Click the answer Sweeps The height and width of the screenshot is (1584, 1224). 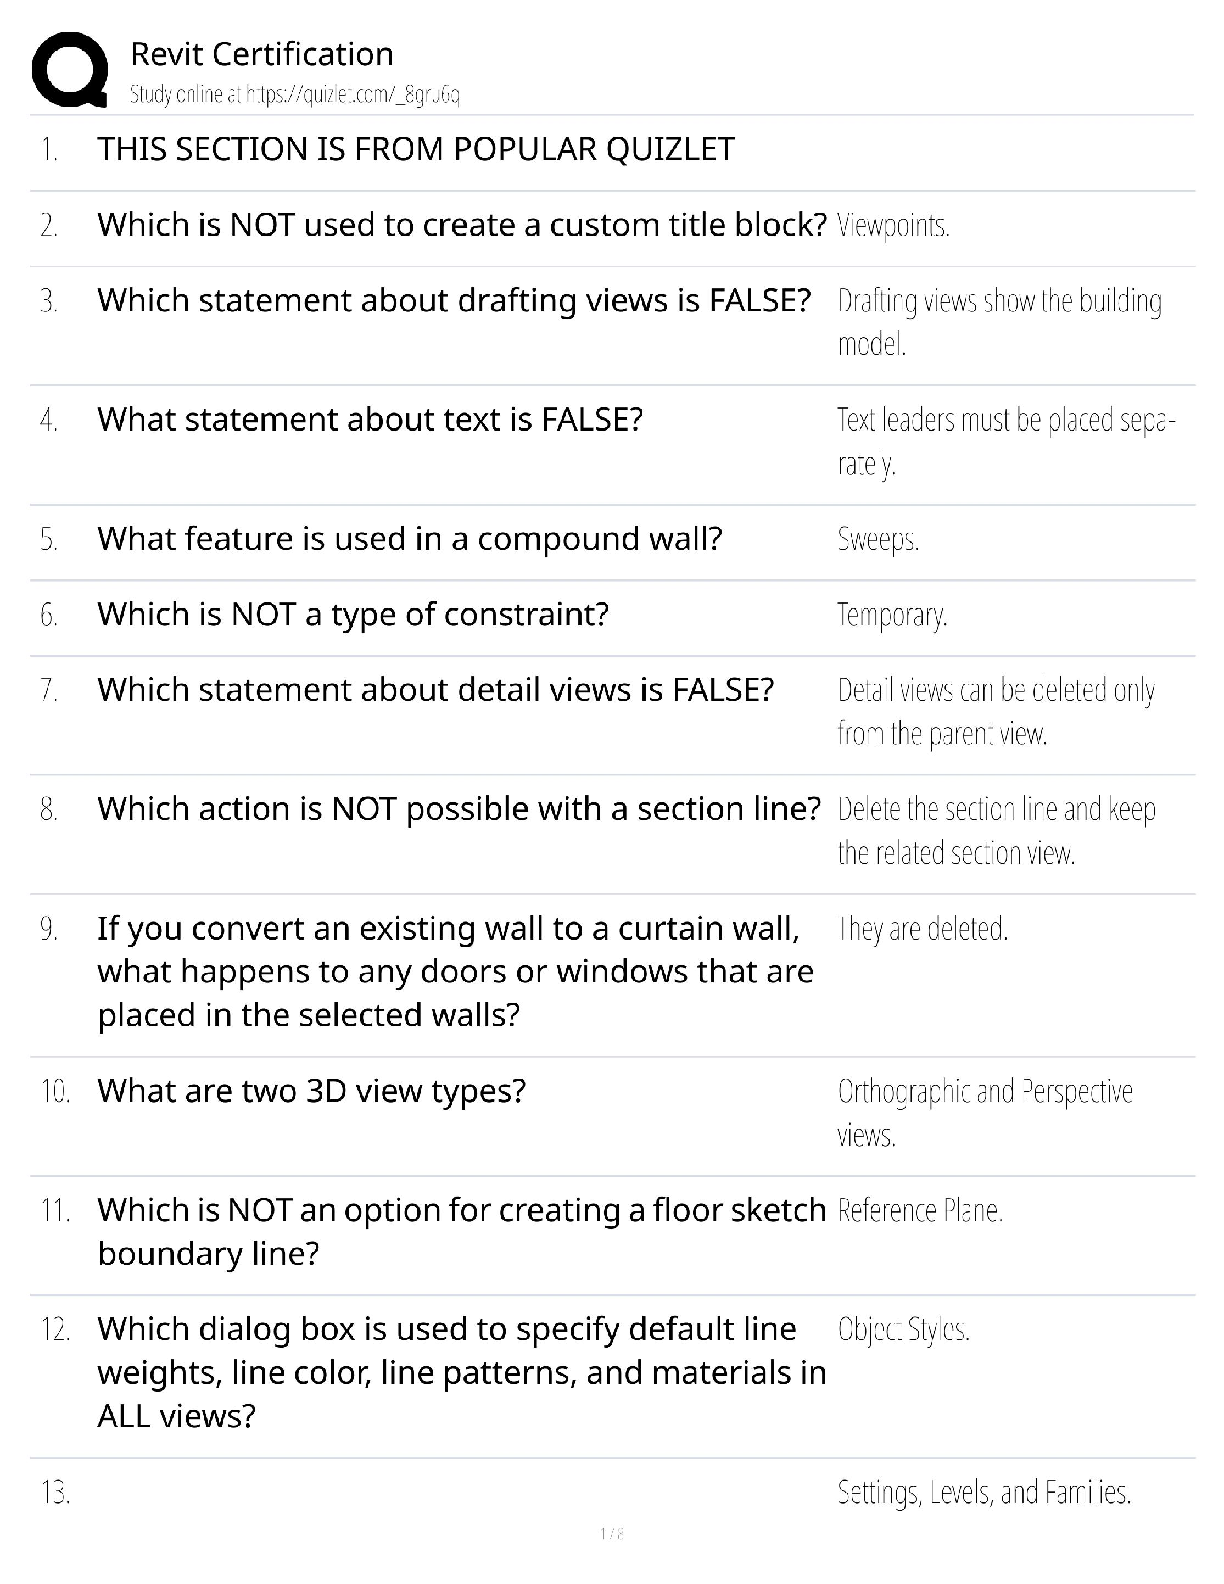(x=878, y=540)
